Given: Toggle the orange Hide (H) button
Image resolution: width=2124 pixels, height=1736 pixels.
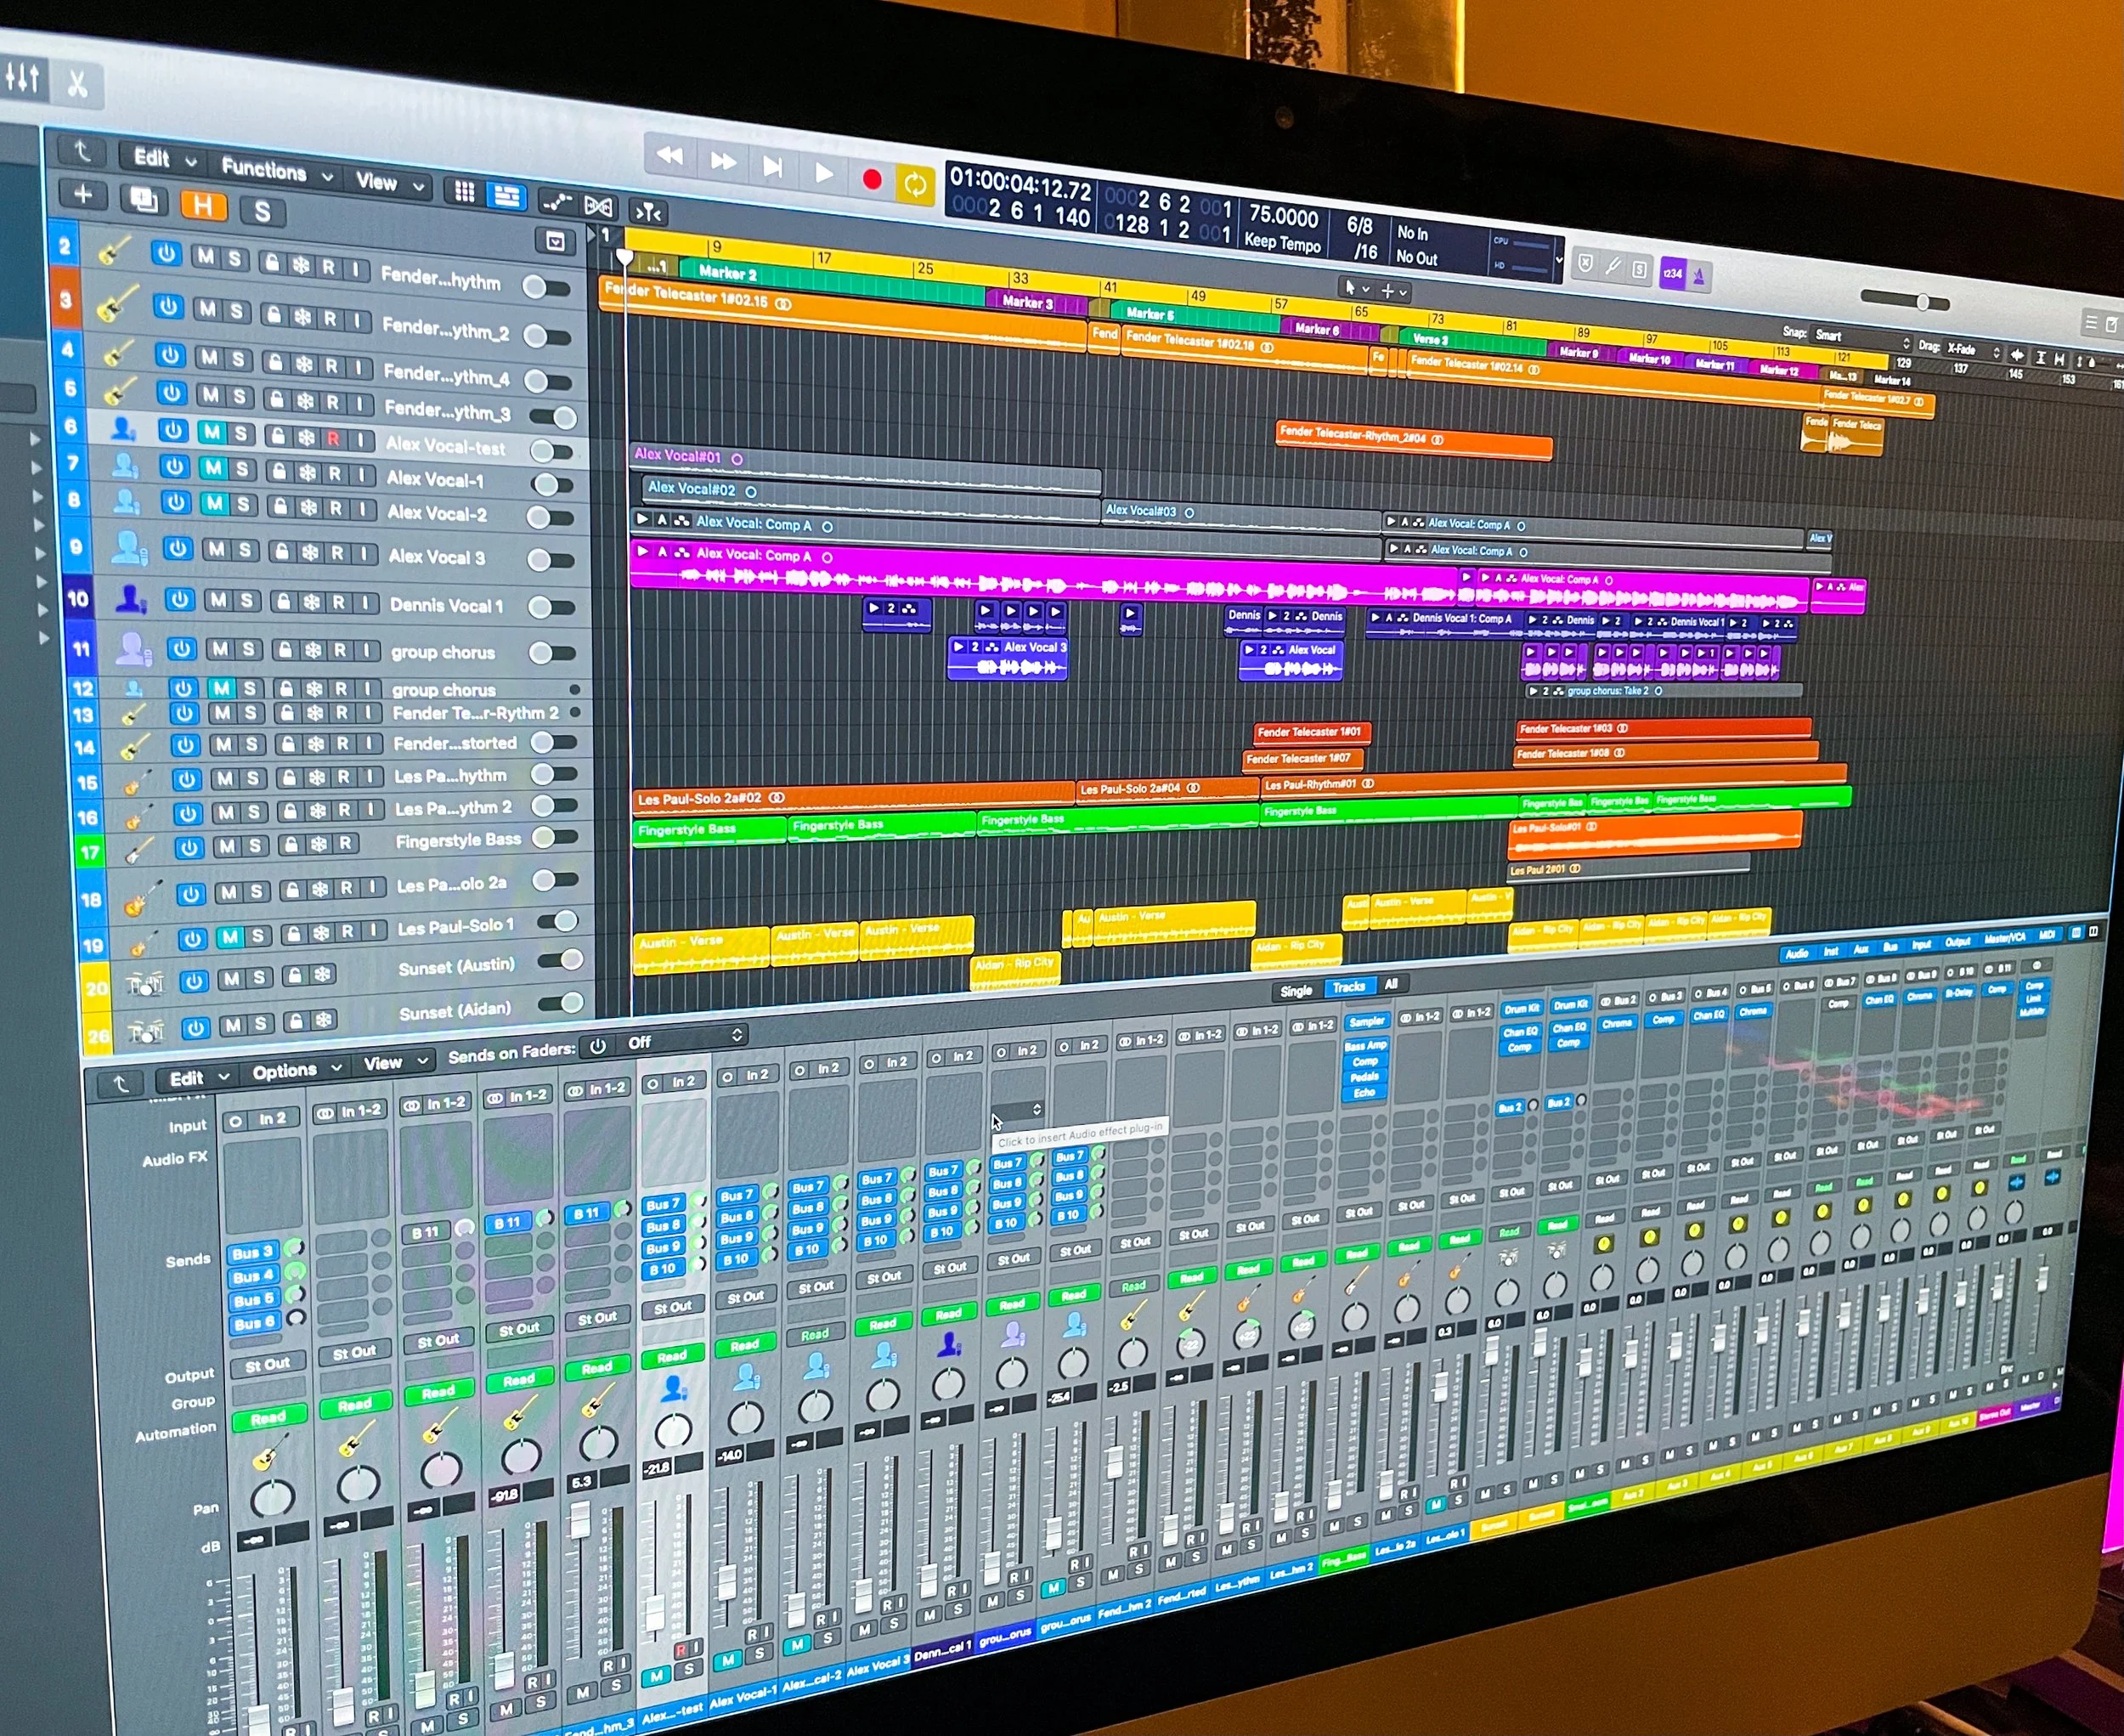Looking at the screenshot, I should 203,206.
